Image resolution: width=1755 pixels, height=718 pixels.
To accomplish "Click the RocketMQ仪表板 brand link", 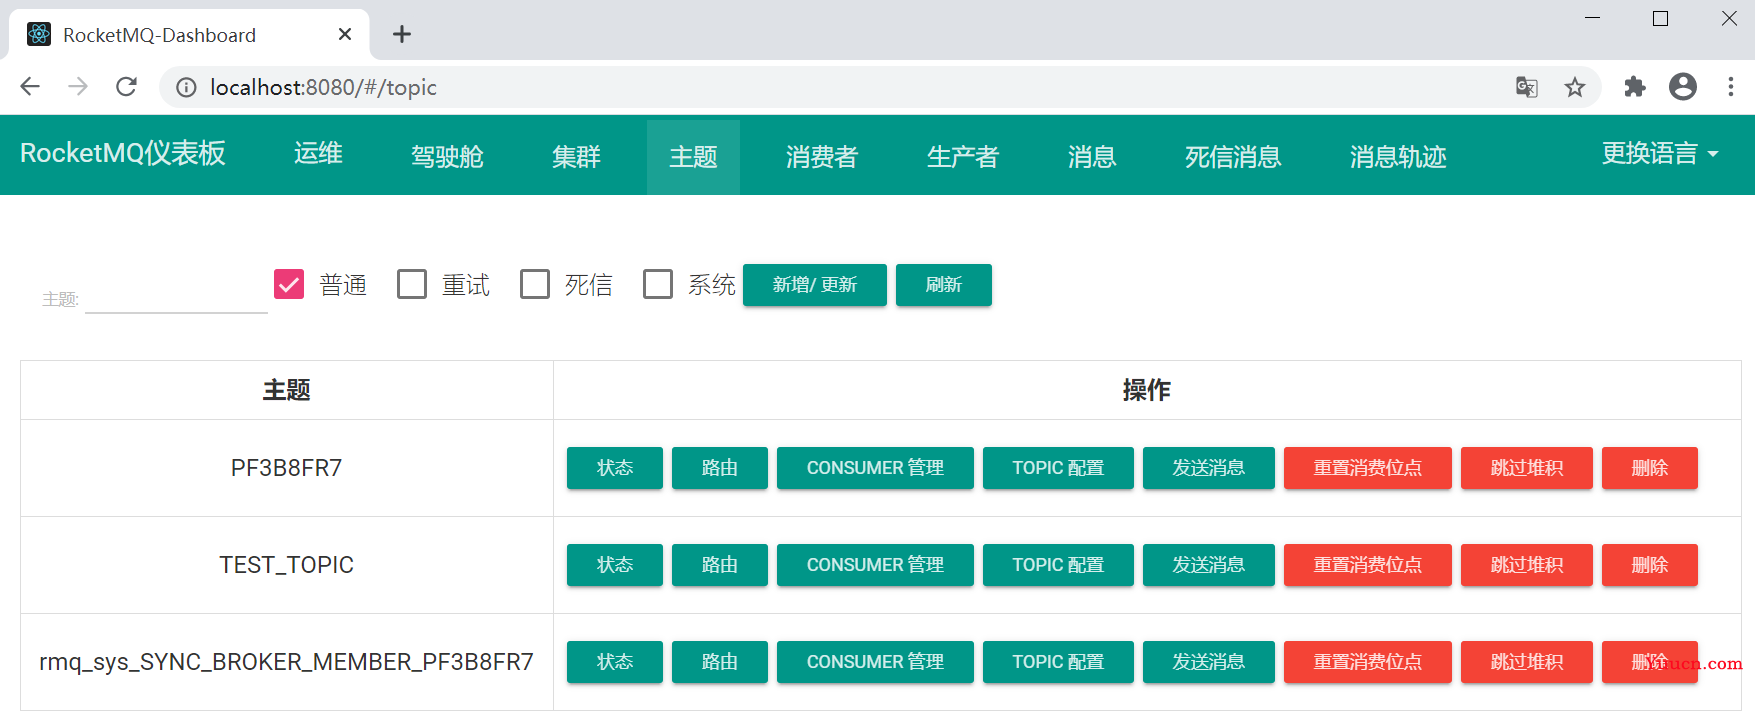I will pyautogui.click(x=123, y=153).
